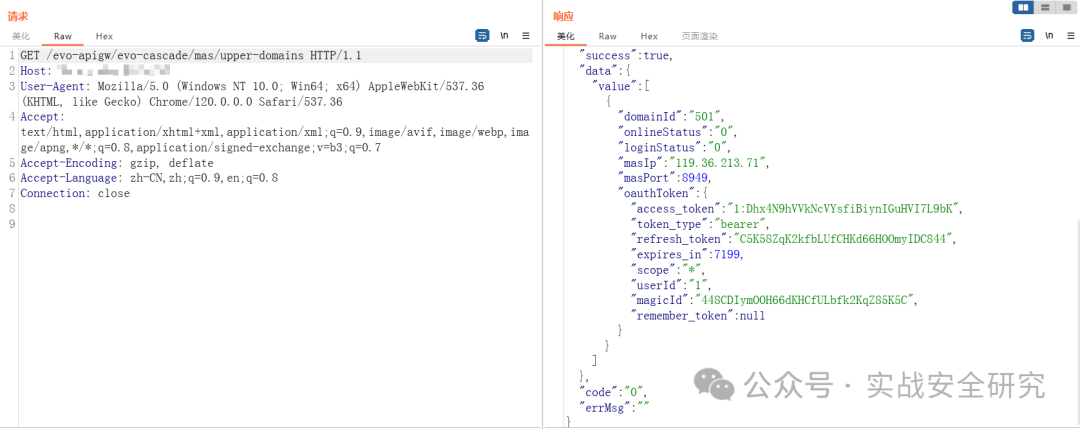Switch response panel to Hex tab
This screenshot has height=429, width=1080.
[649, 36]
